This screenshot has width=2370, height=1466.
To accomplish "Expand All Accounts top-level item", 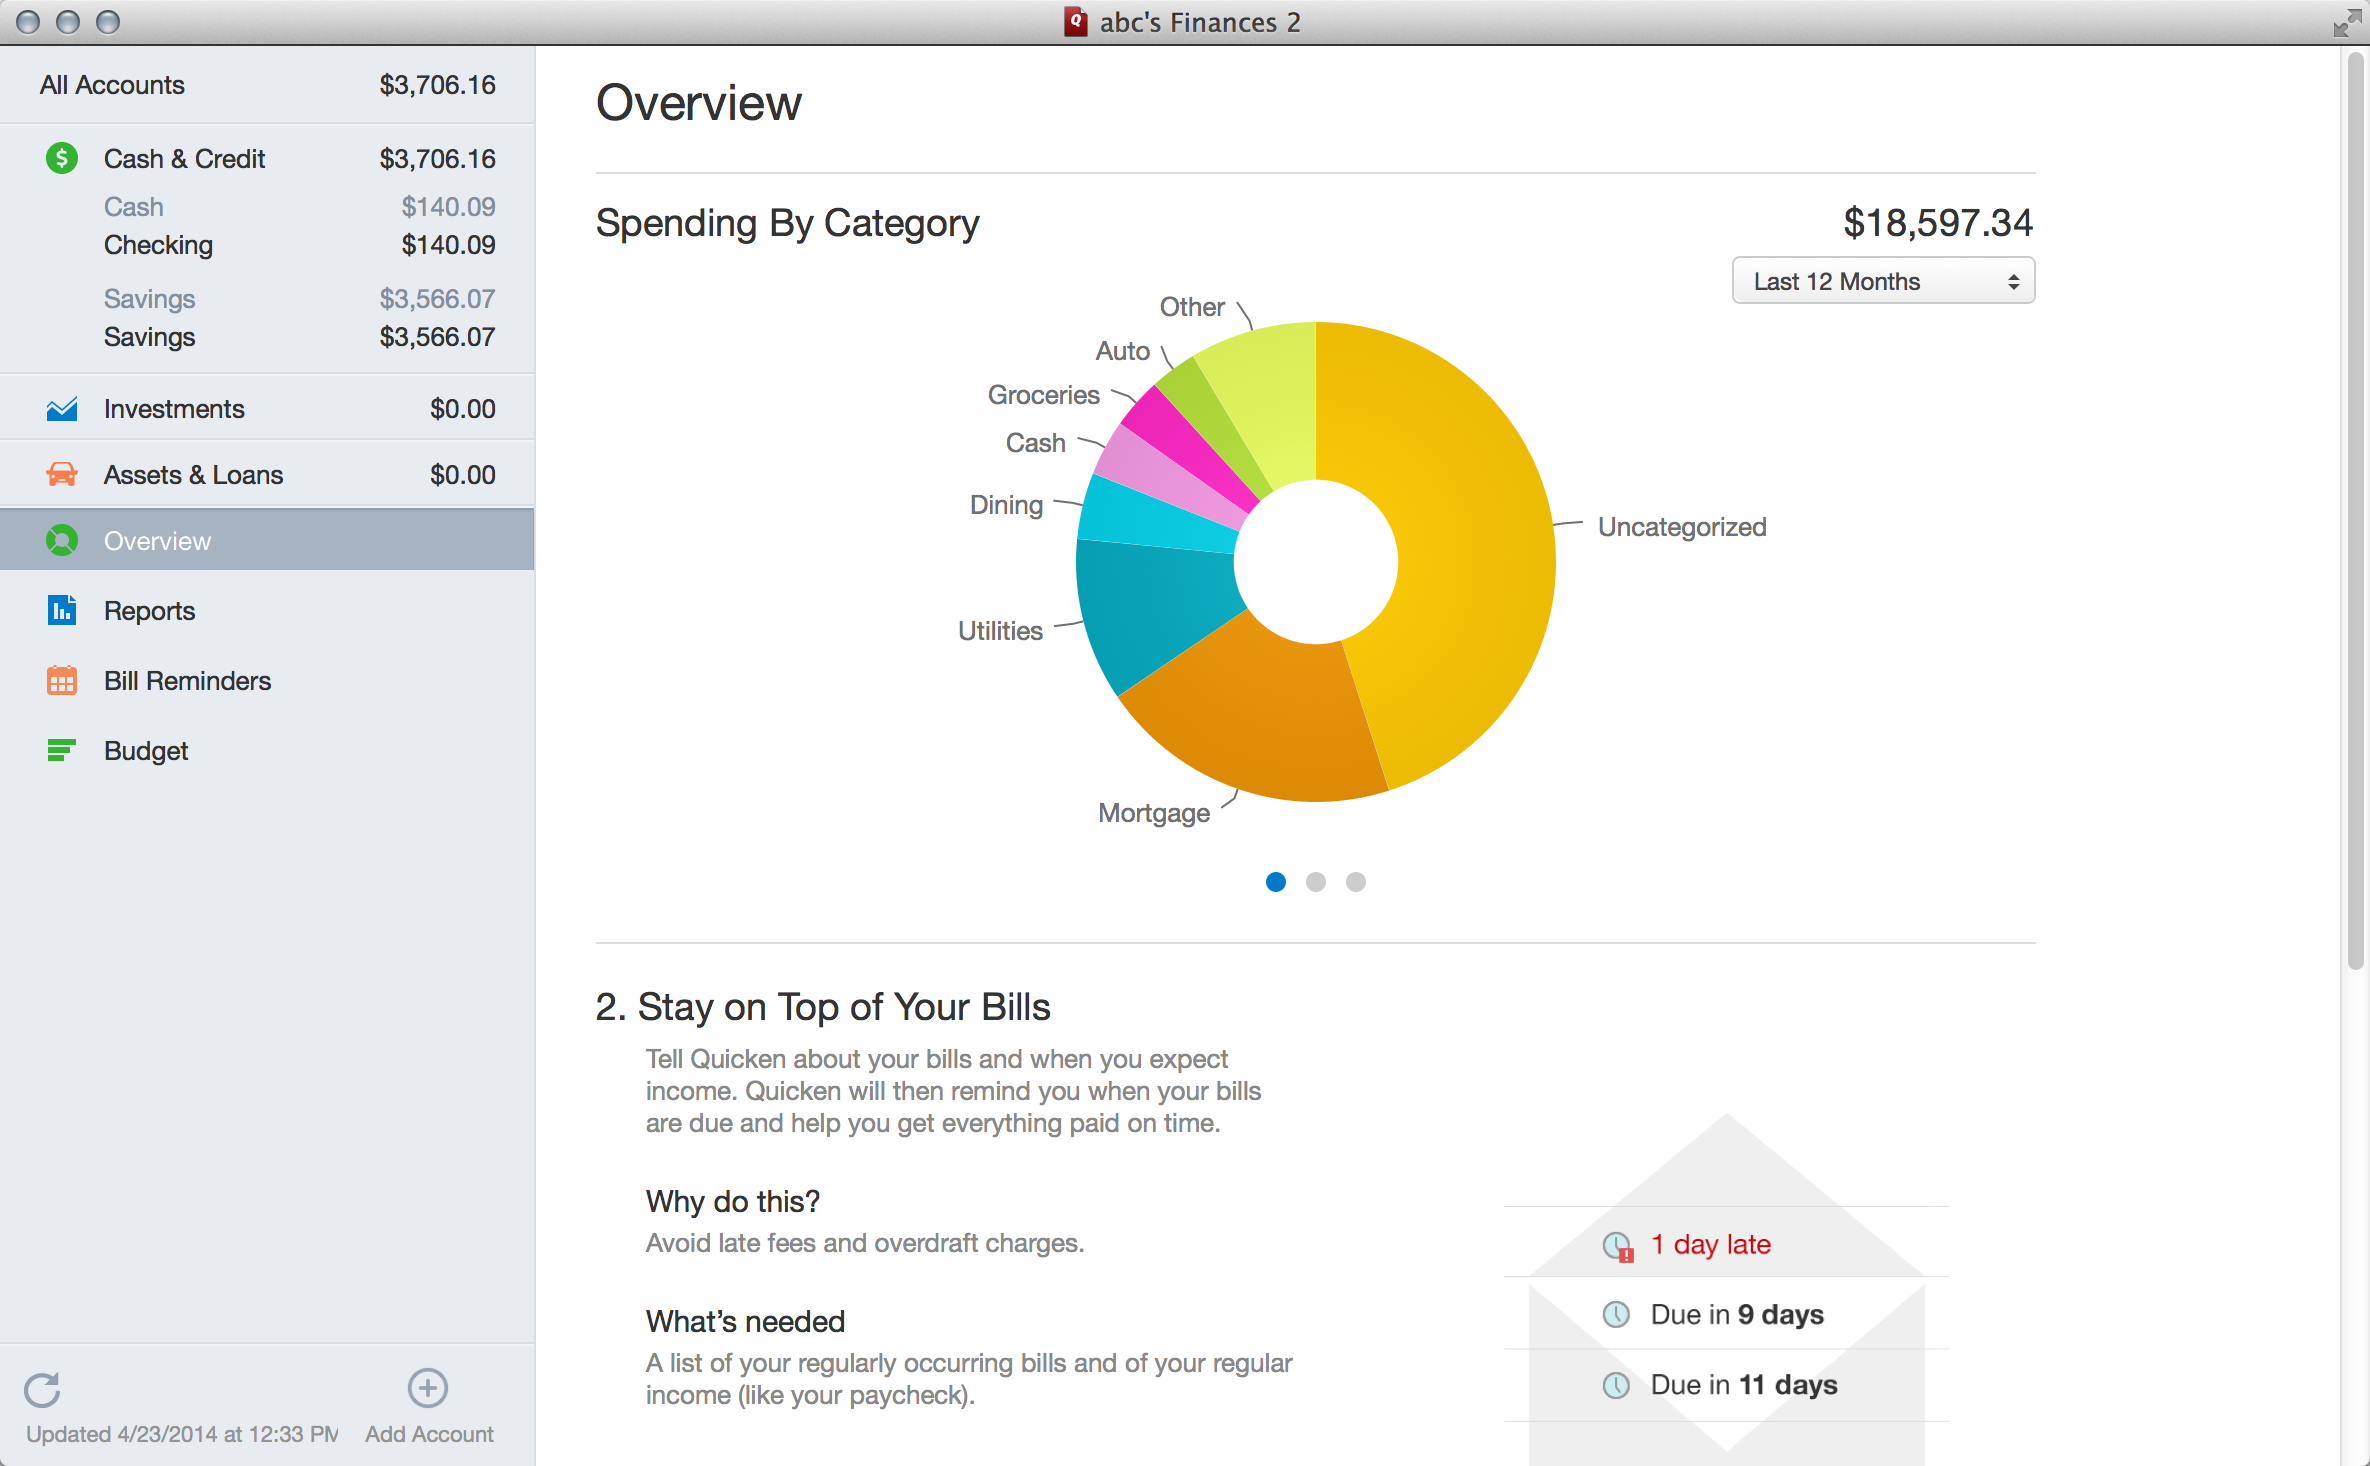I will click(110, 83).
